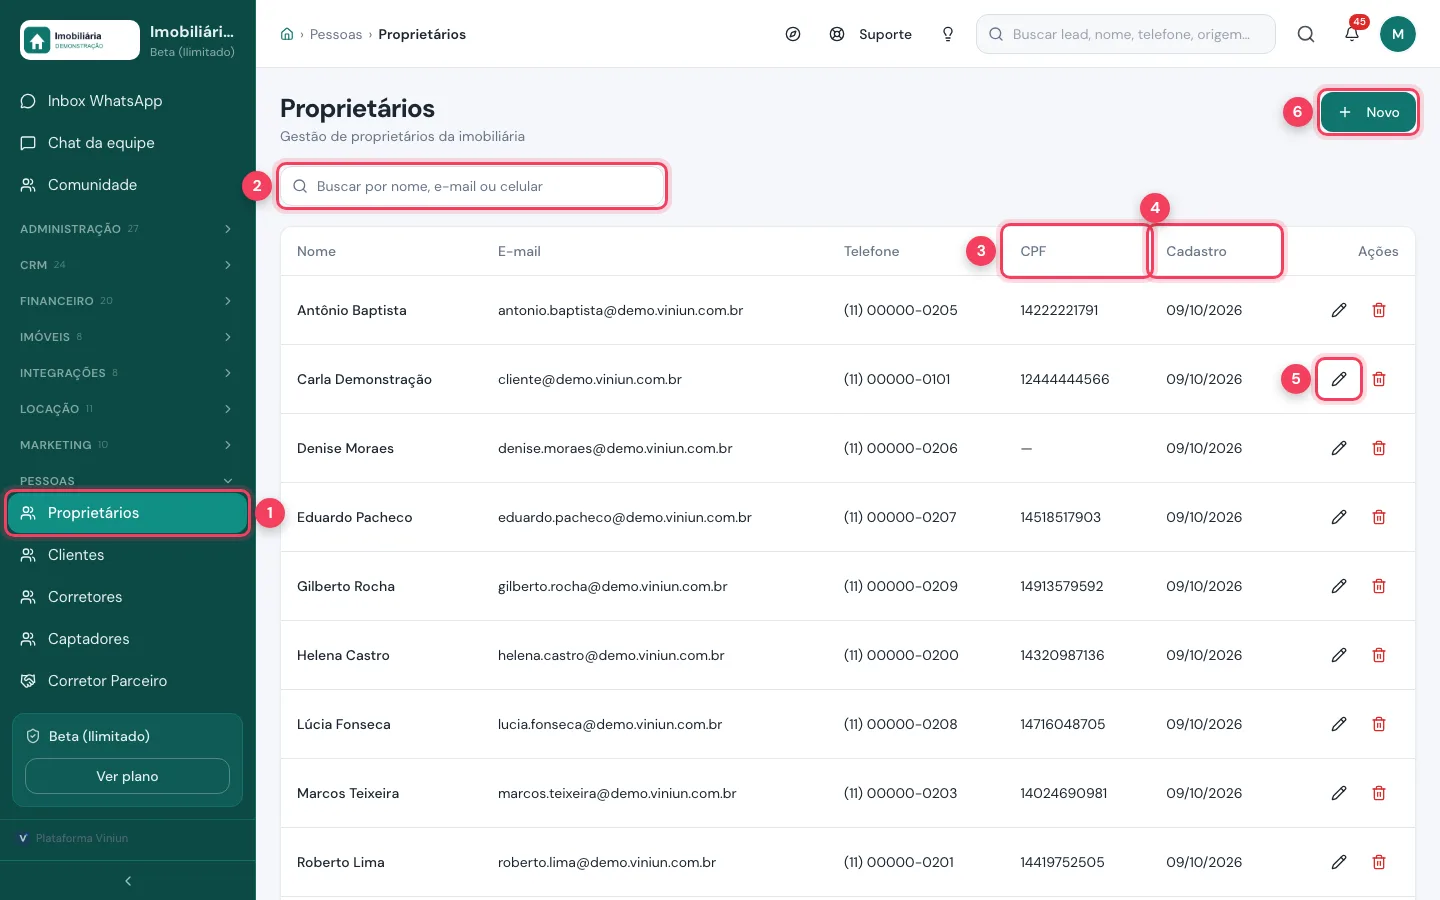
Task: Collapse the sidebar with the bottom chevron
Action: (128, 881)
